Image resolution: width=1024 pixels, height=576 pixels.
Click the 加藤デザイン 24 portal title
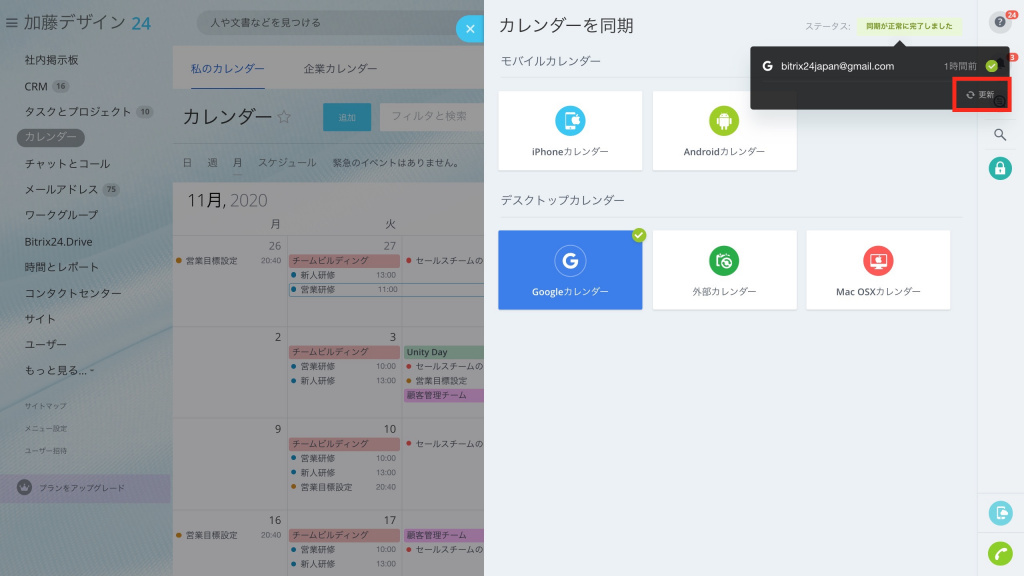point(88,23)
